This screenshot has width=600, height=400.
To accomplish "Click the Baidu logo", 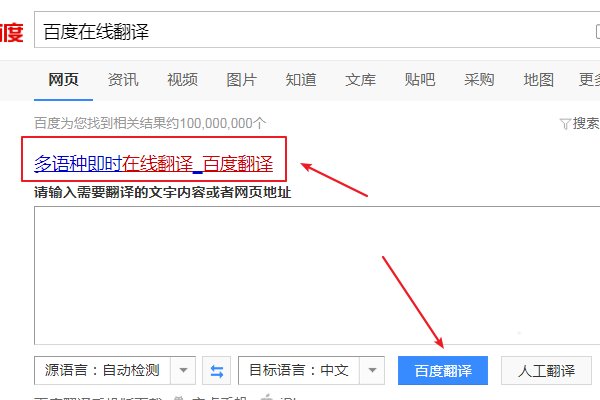I will [11, 33].
